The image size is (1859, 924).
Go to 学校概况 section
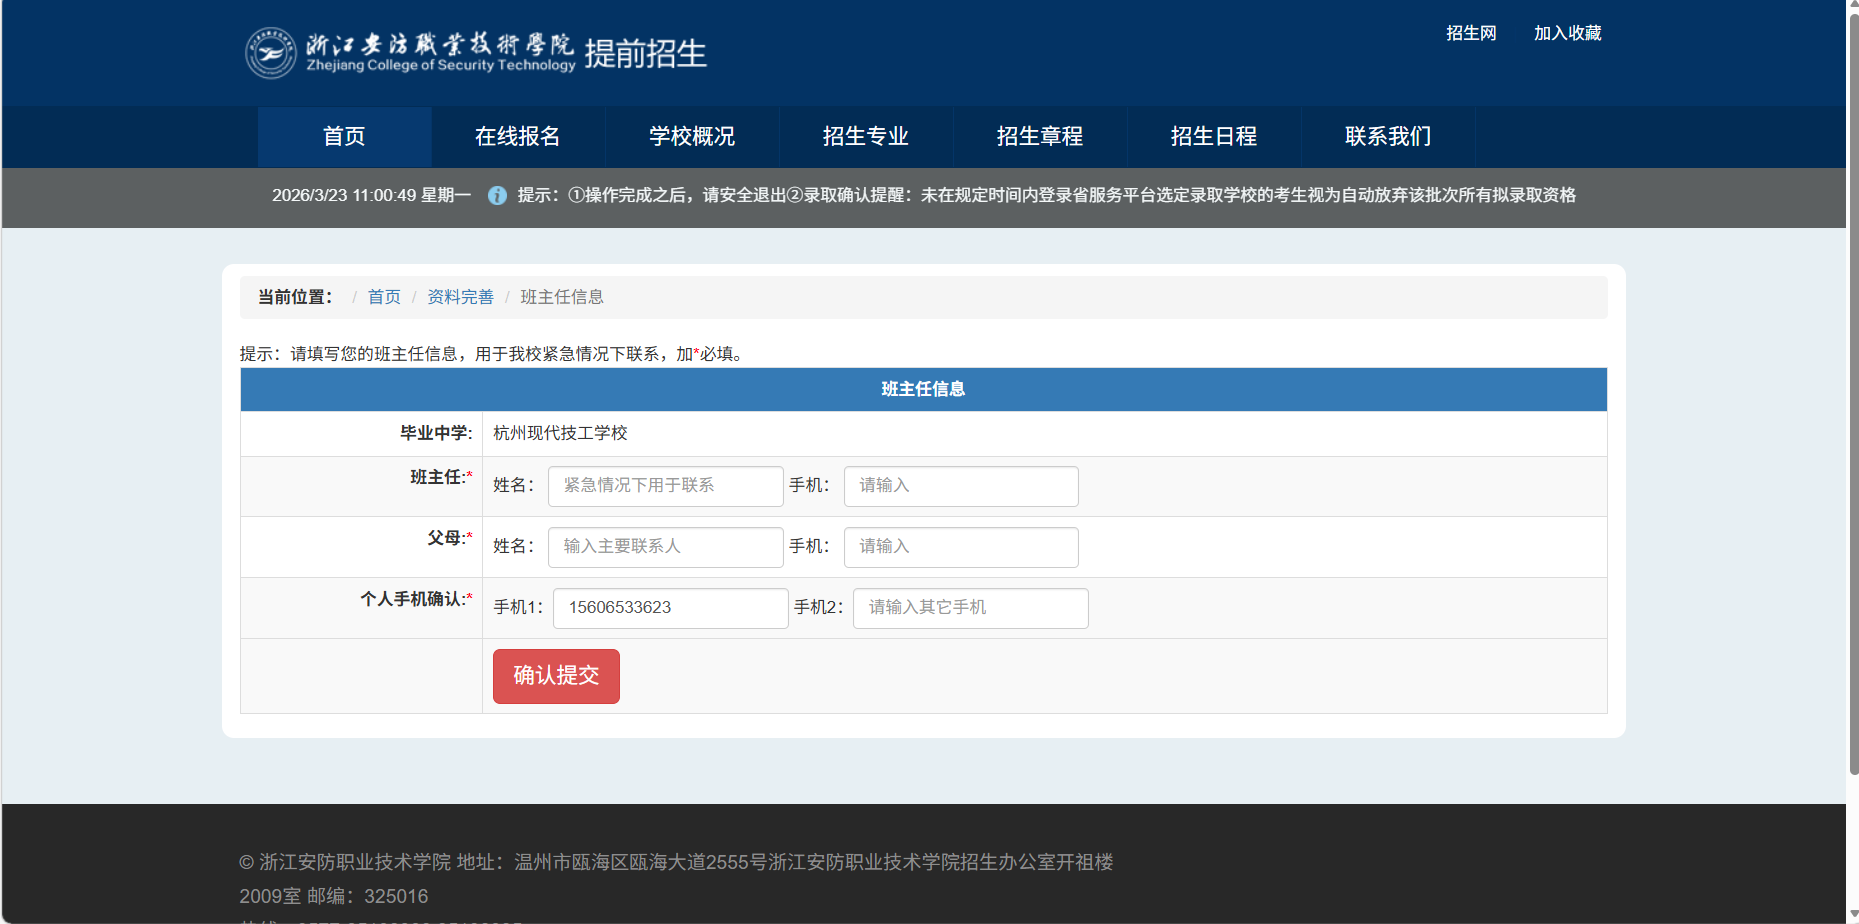[x=691, y=137]
